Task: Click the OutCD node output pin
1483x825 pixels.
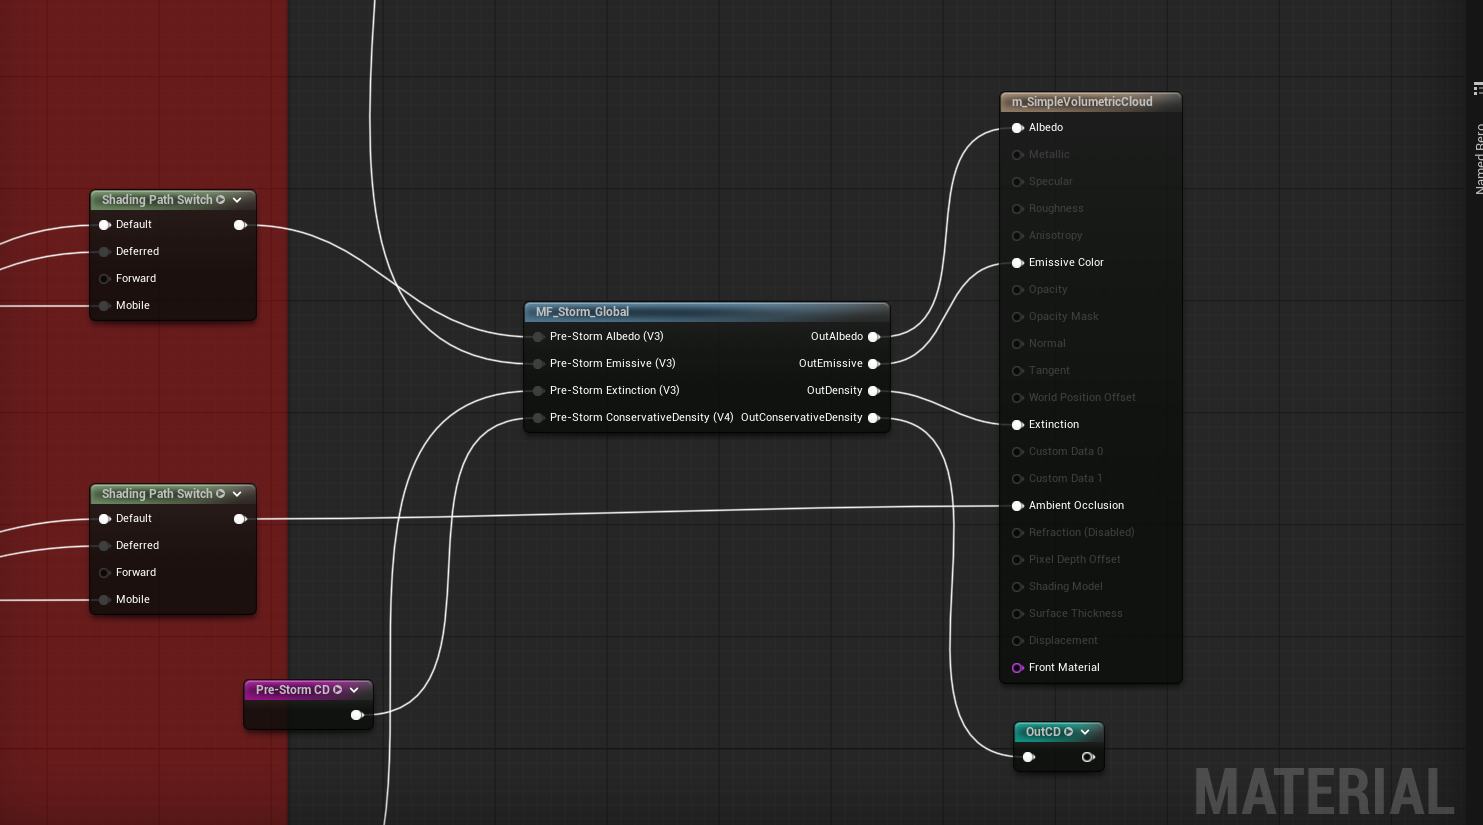Action: click(x=1088, y=757)
